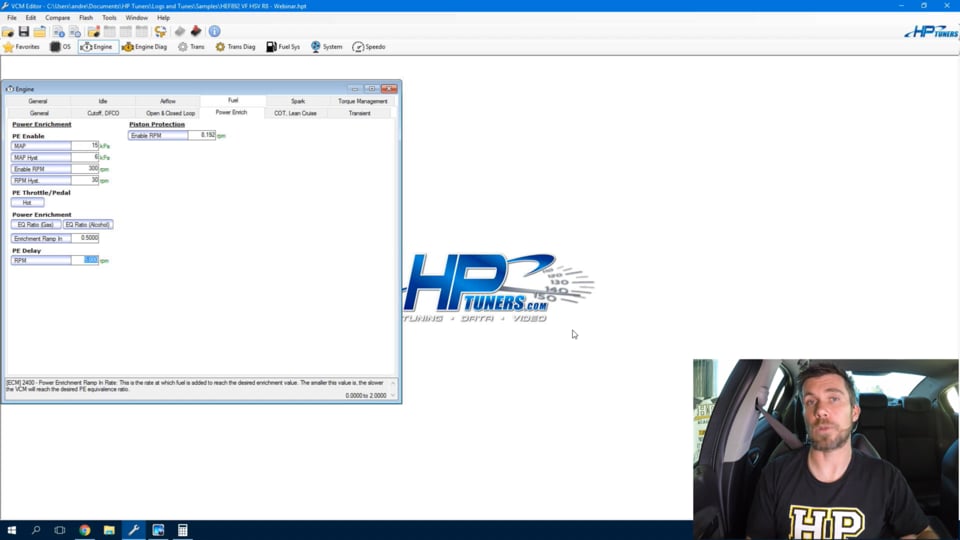Switch to the Airflow tab
Image resolution: width=960 pixels, height=540 pixels.
pos(168,101)
